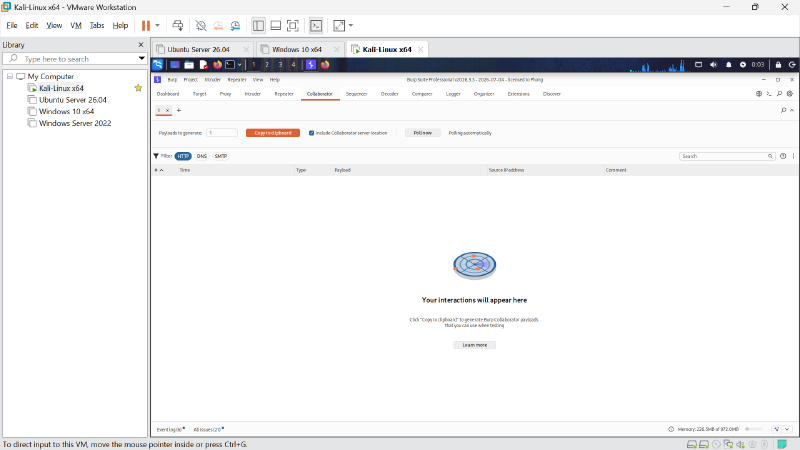Click the Send Ctrl+Alt+Del toolbar icon
This screenshot has height=450, width=800.
(x=178, y=26)
